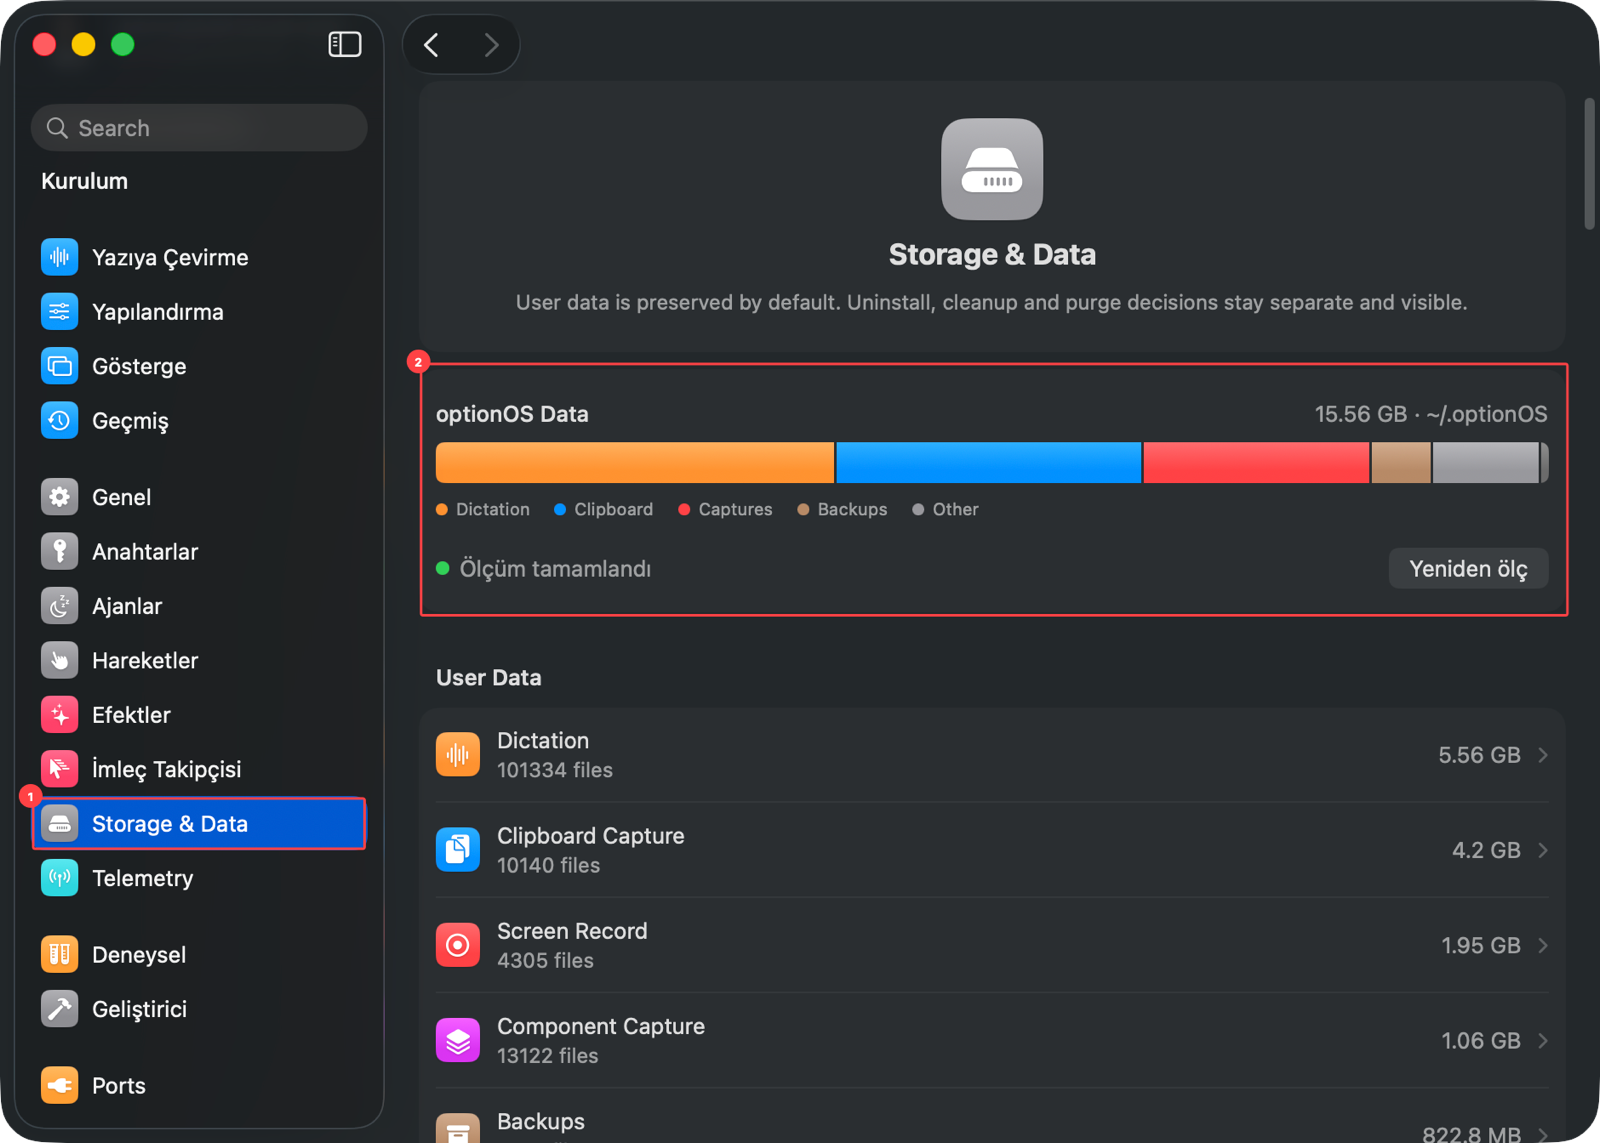Go back with the left arrow button
Screen dimensions: 1600x1143
pyautogui.click(x=432, y=45)
